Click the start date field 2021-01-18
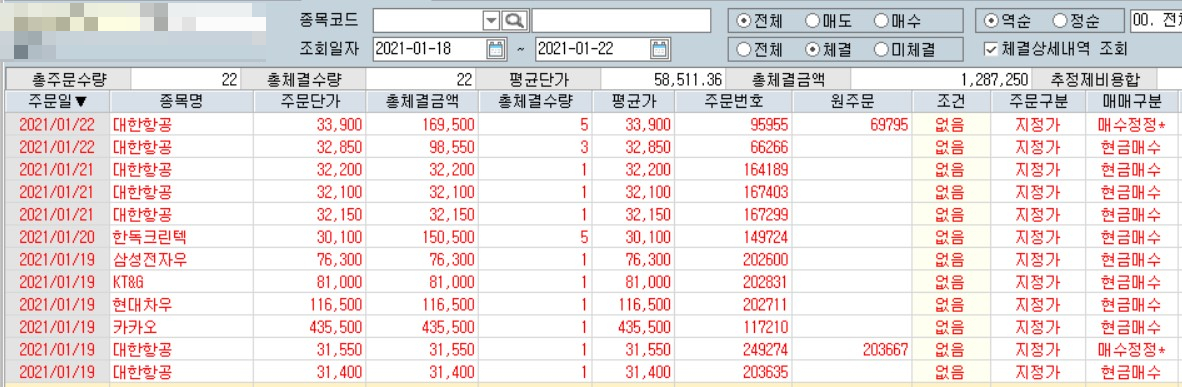 430,50
